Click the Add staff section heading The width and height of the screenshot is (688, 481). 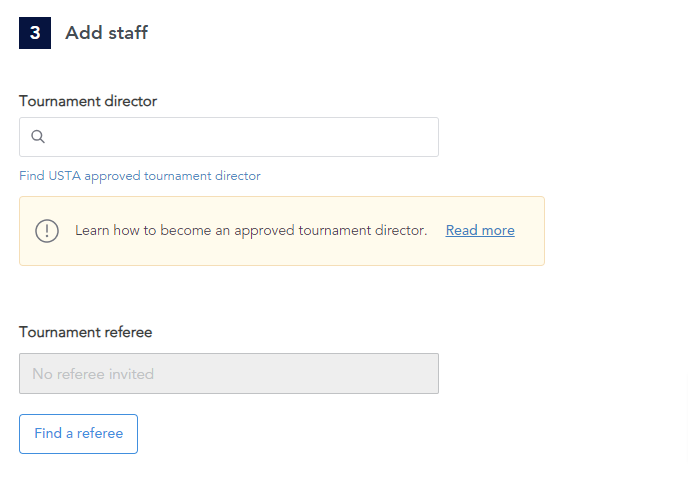(x=106, y=33)
